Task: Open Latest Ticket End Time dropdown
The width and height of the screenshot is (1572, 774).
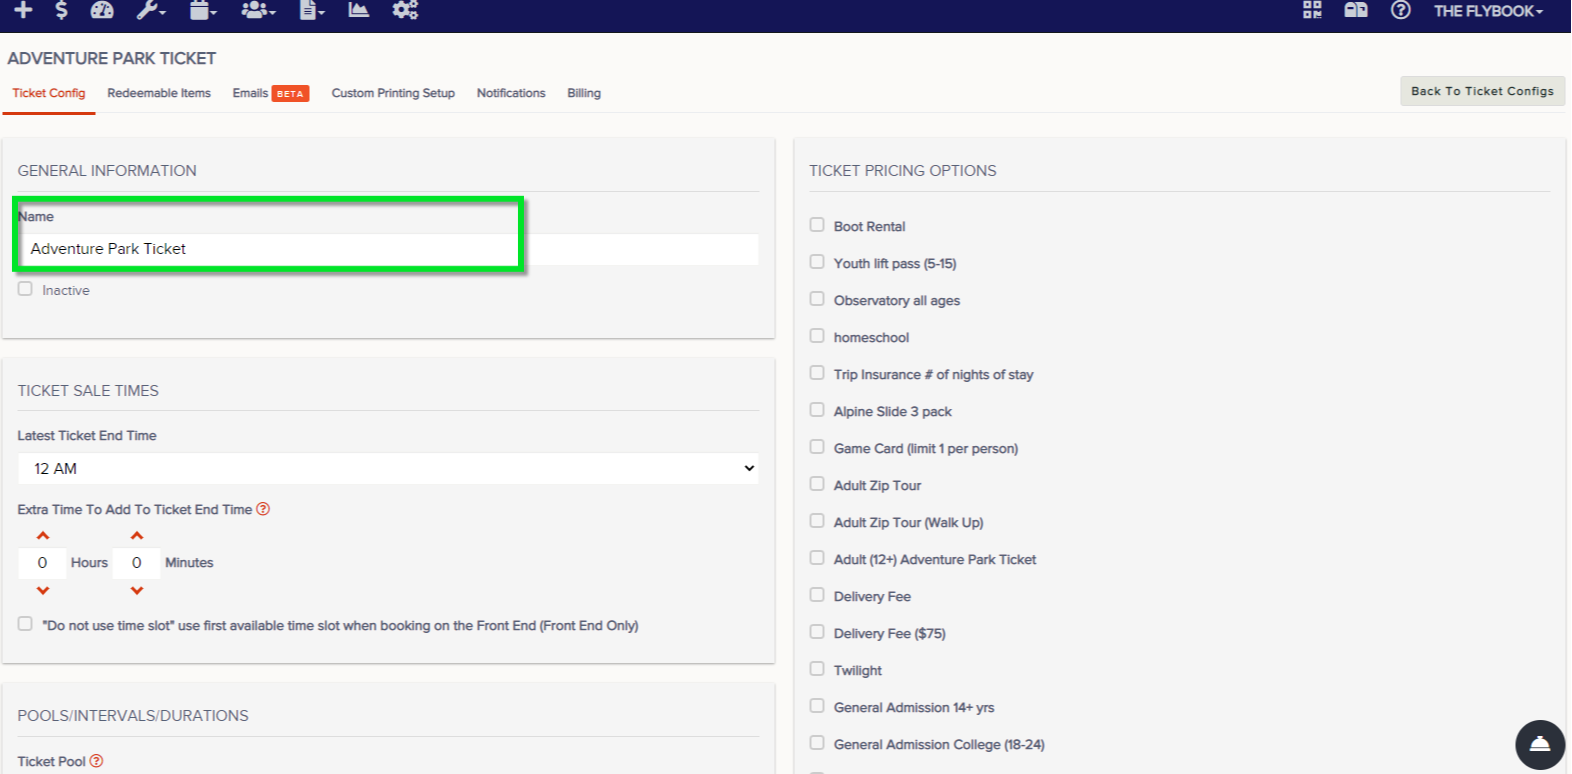Action: coord(388,468)
